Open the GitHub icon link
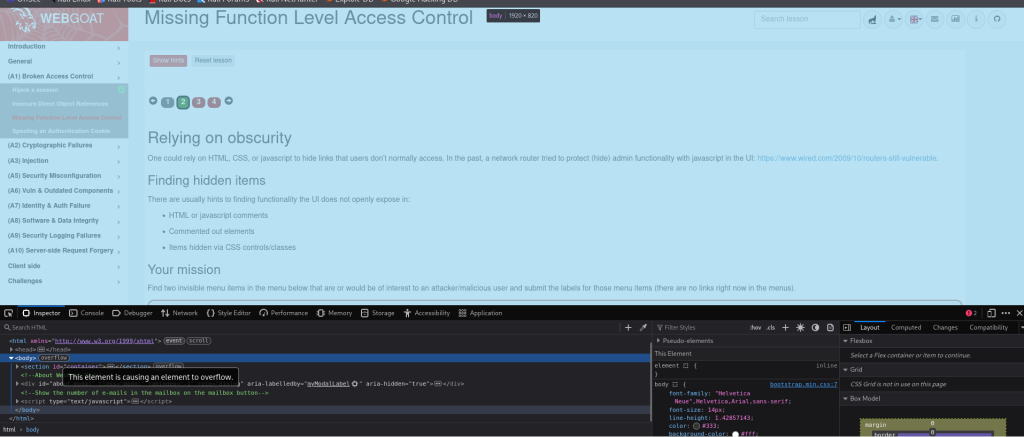This screenshot has width=1024, height=437. point(997,20)
